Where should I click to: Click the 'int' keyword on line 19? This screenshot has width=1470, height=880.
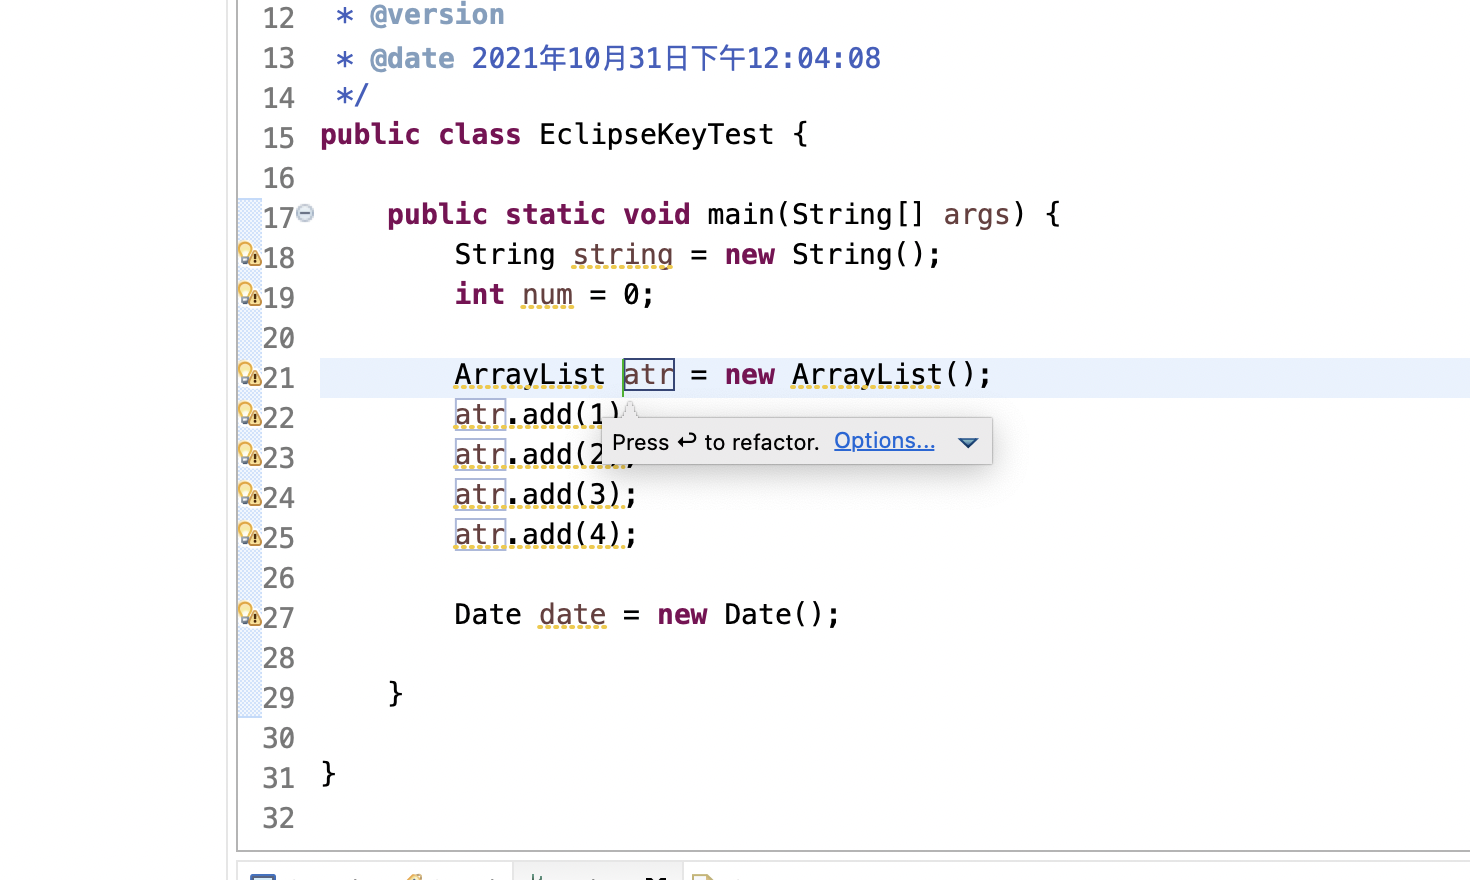click(x=480, y=295)
